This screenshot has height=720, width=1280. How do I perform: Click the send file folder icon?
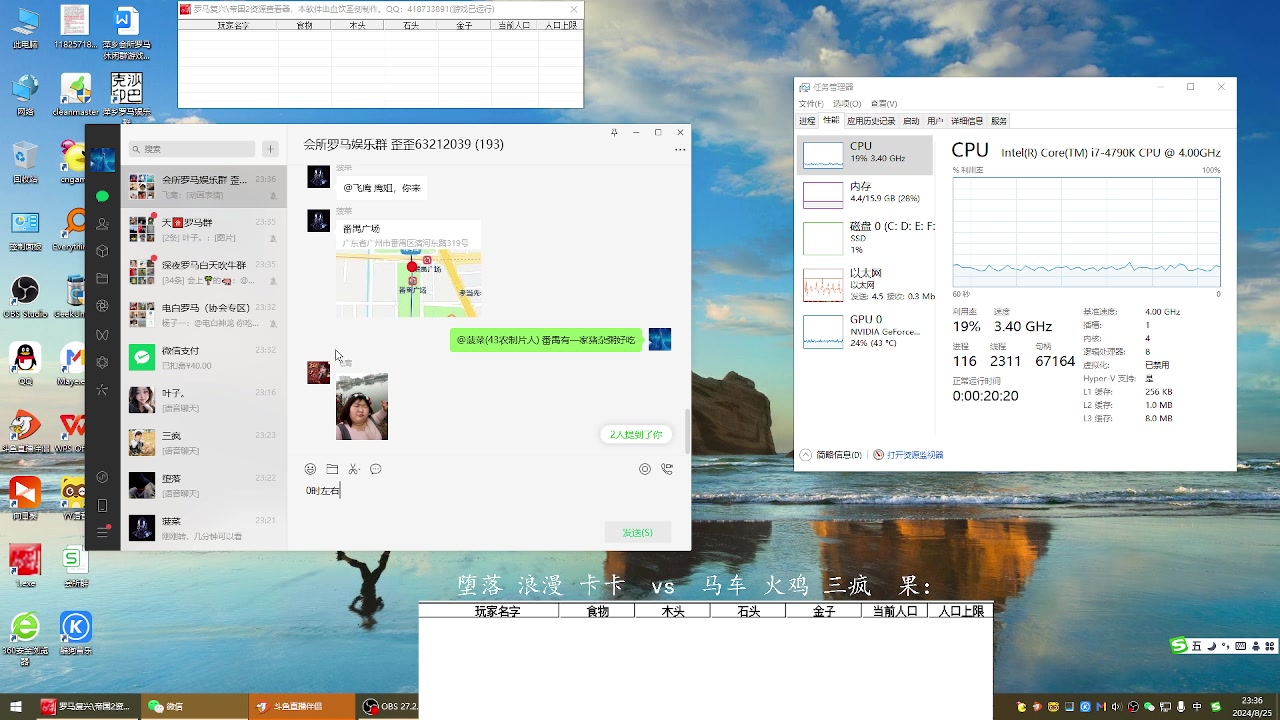pyautogui.click(x=331, y=468)
